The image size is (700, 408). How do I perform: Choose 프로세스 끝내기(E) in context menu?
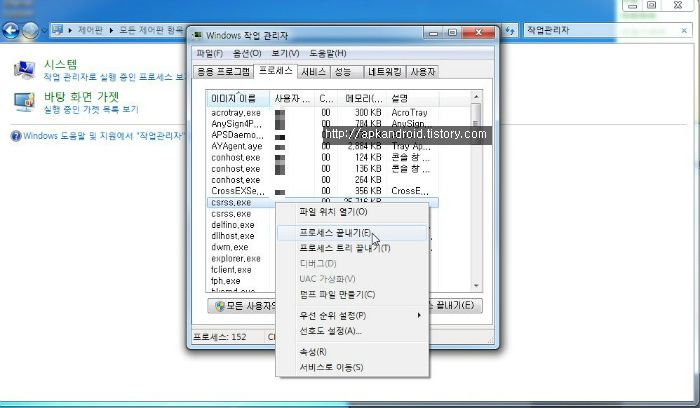352,233
